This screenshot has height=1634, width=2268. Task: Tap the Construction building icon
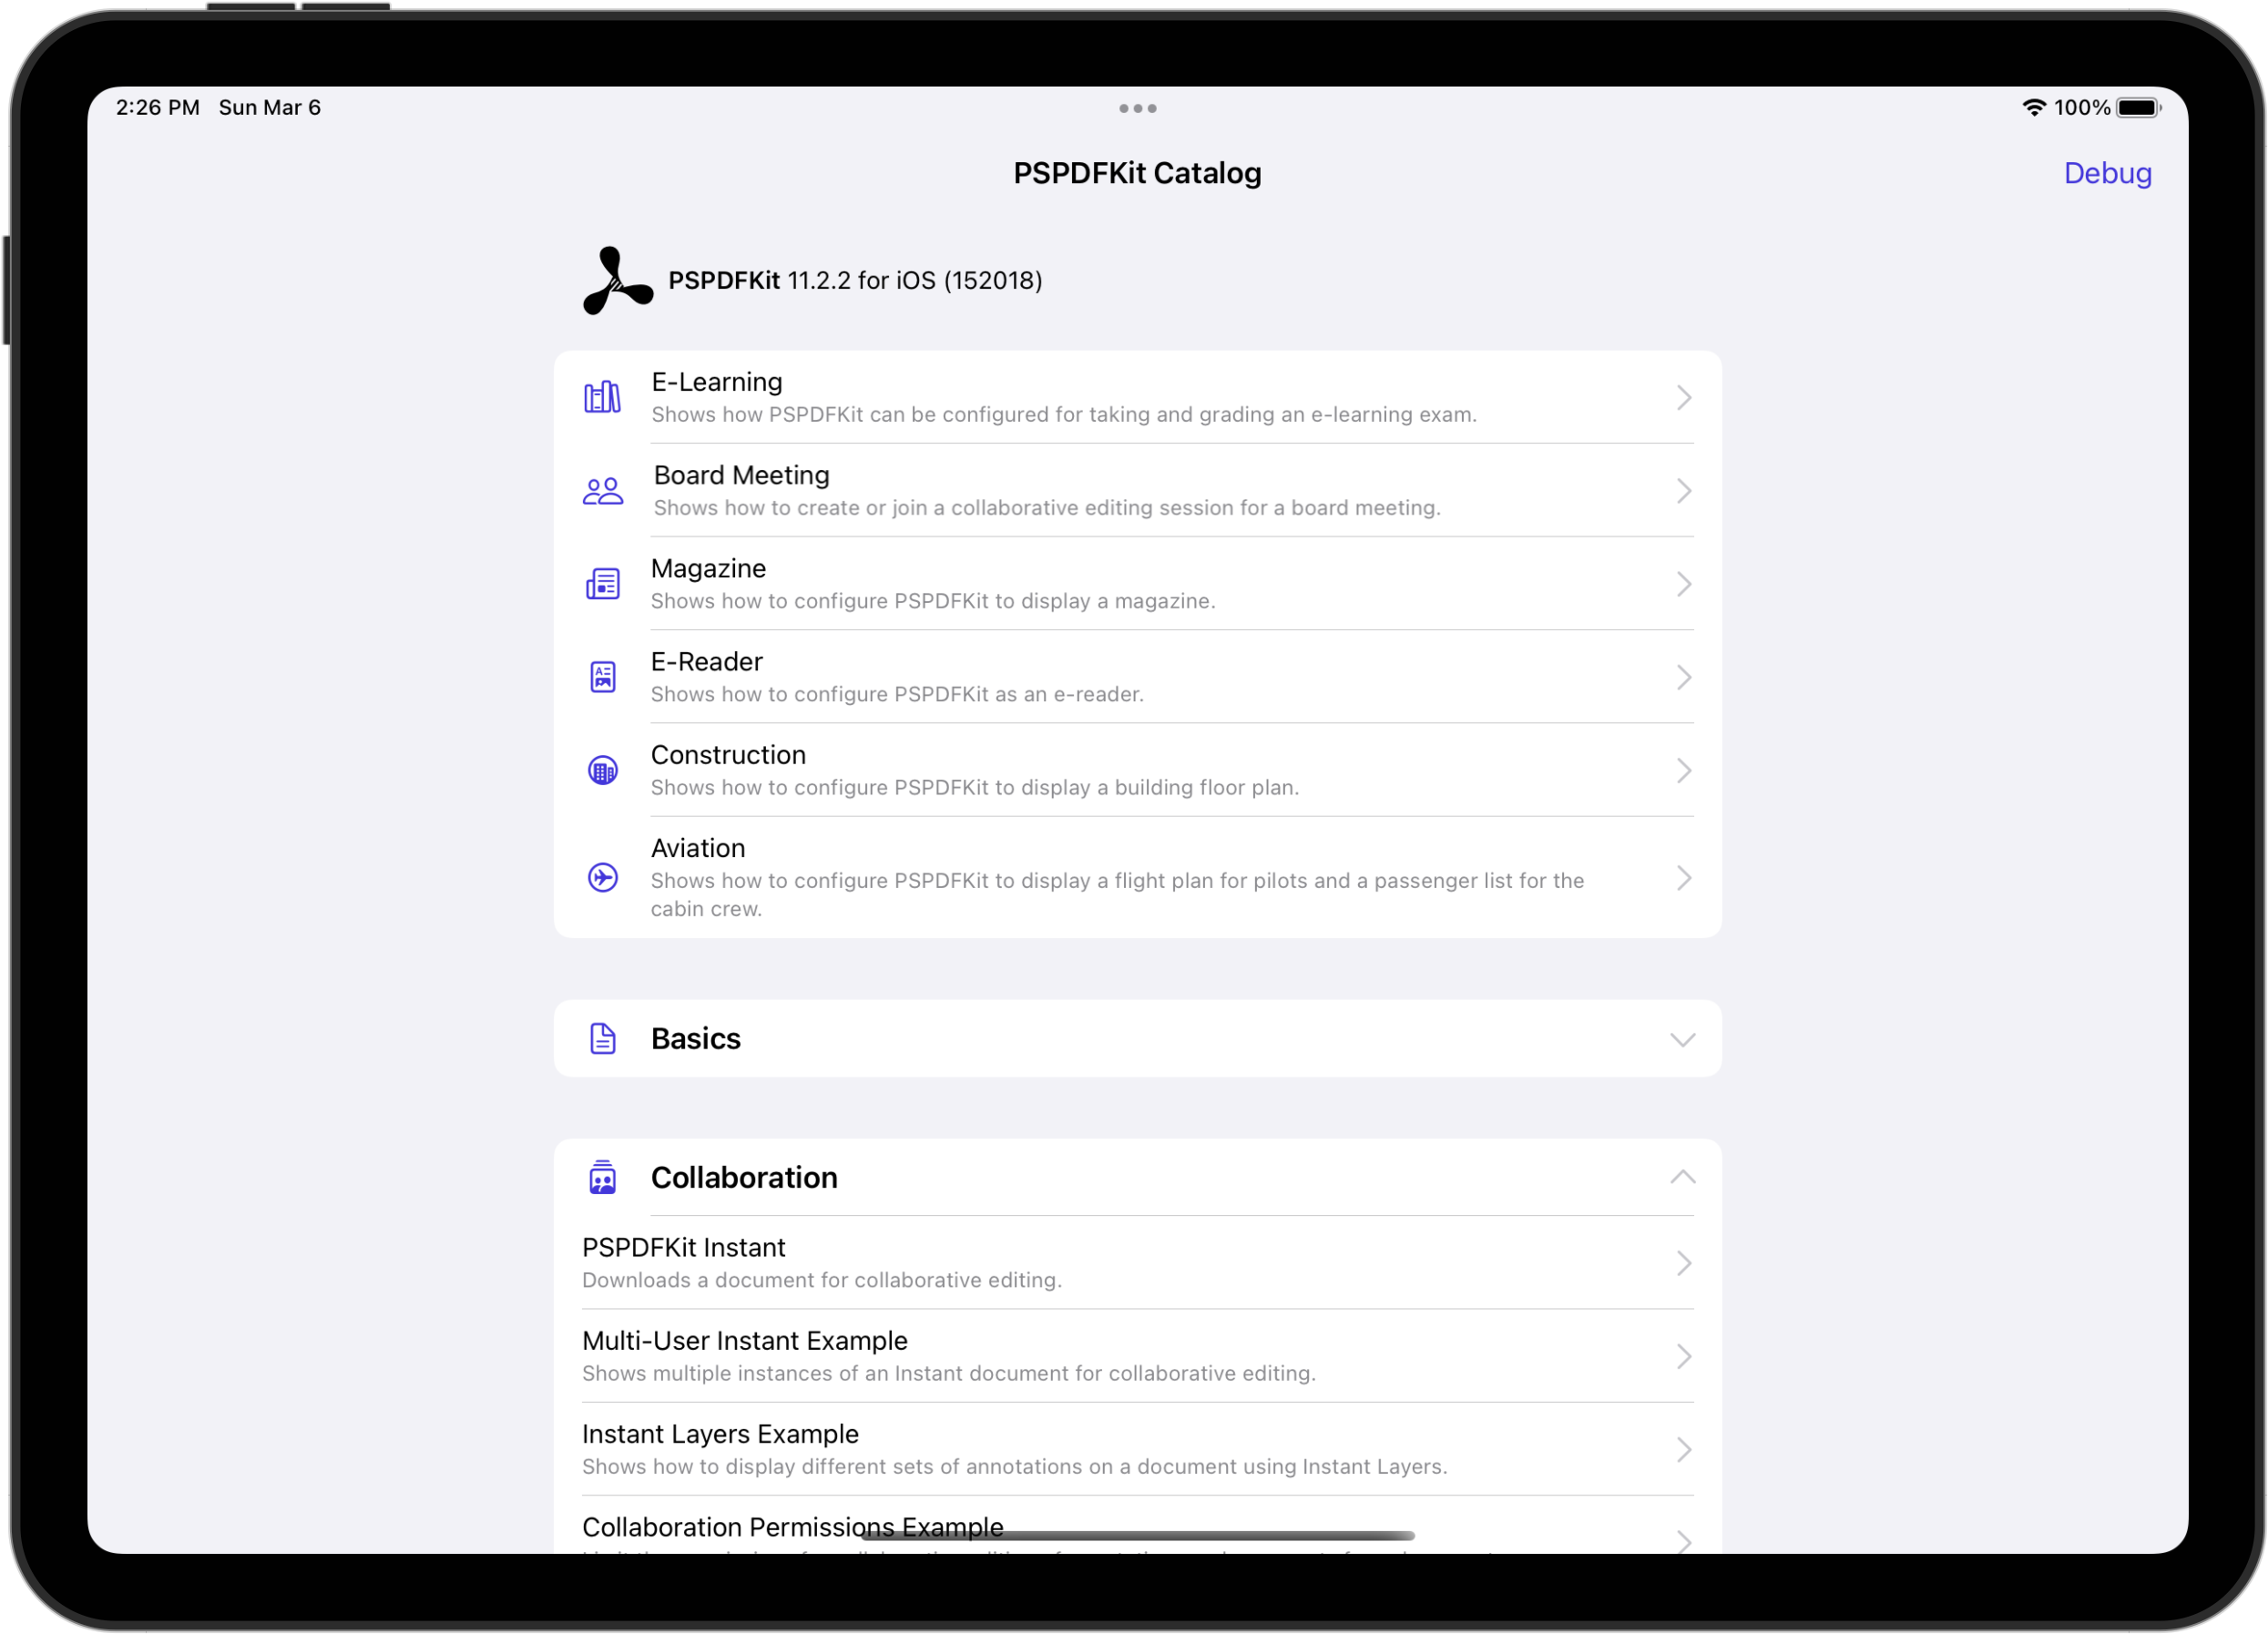click(x=602, y=771)
